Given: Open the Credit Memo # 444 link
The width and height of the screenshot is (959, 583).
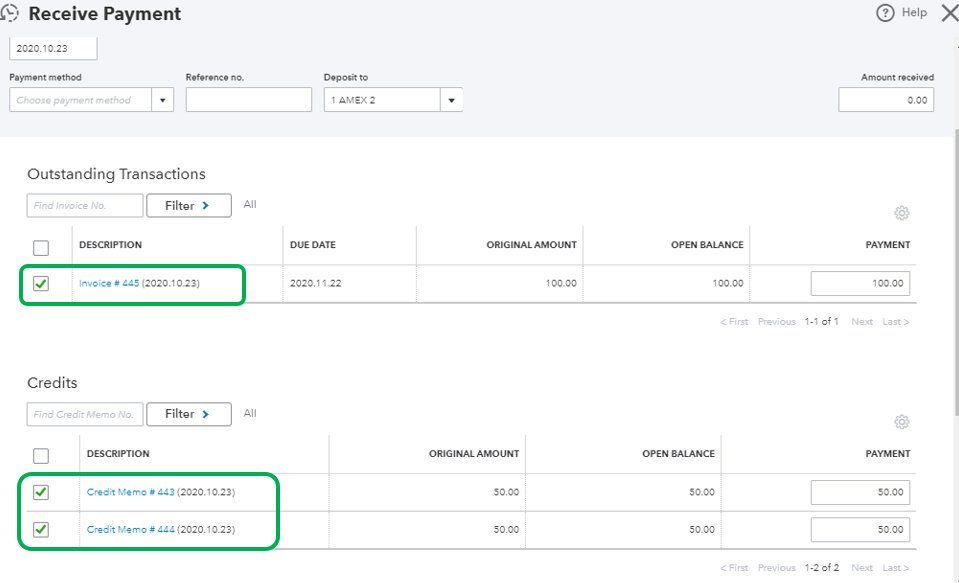Looking at the screenshot, I should 130,529.
